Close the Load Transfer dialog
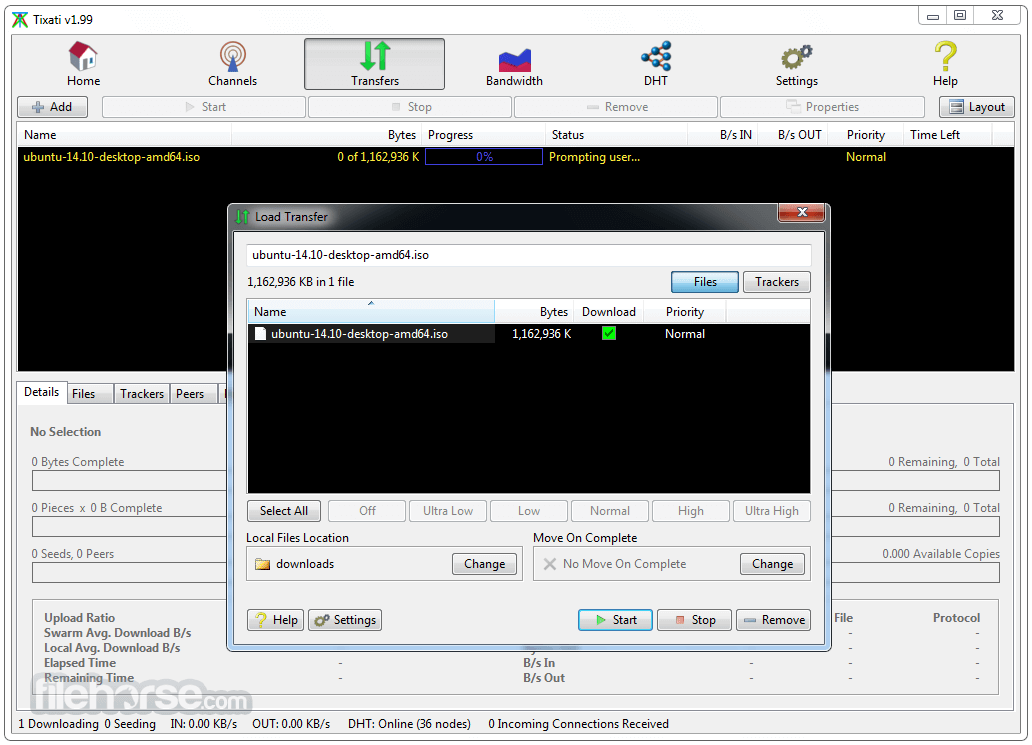 tap(802, 212)
